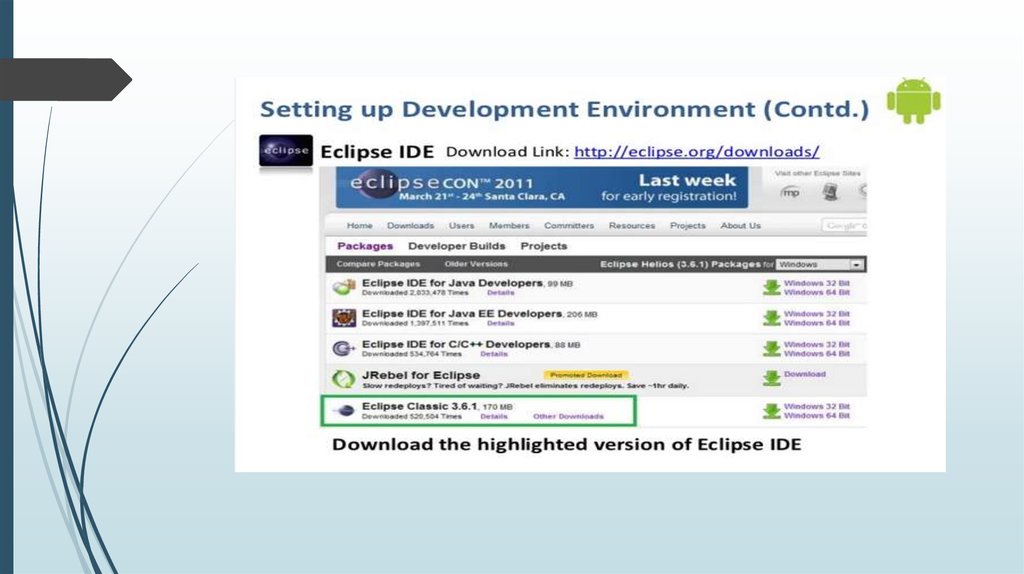Click the JRebel Download link
The height and width of the screenshot is (574, 1024).
(805, 374)
